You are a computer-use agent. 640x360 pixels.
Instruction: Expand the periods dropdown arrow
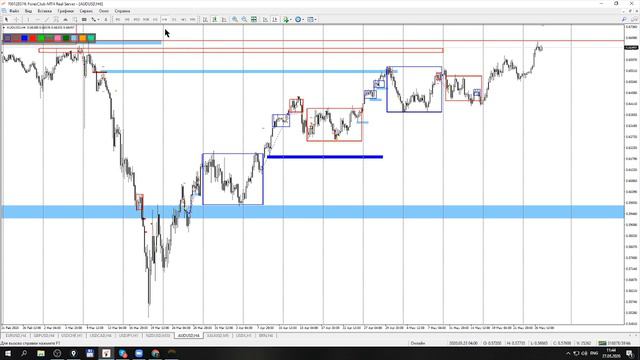click(x=303, y=19)
